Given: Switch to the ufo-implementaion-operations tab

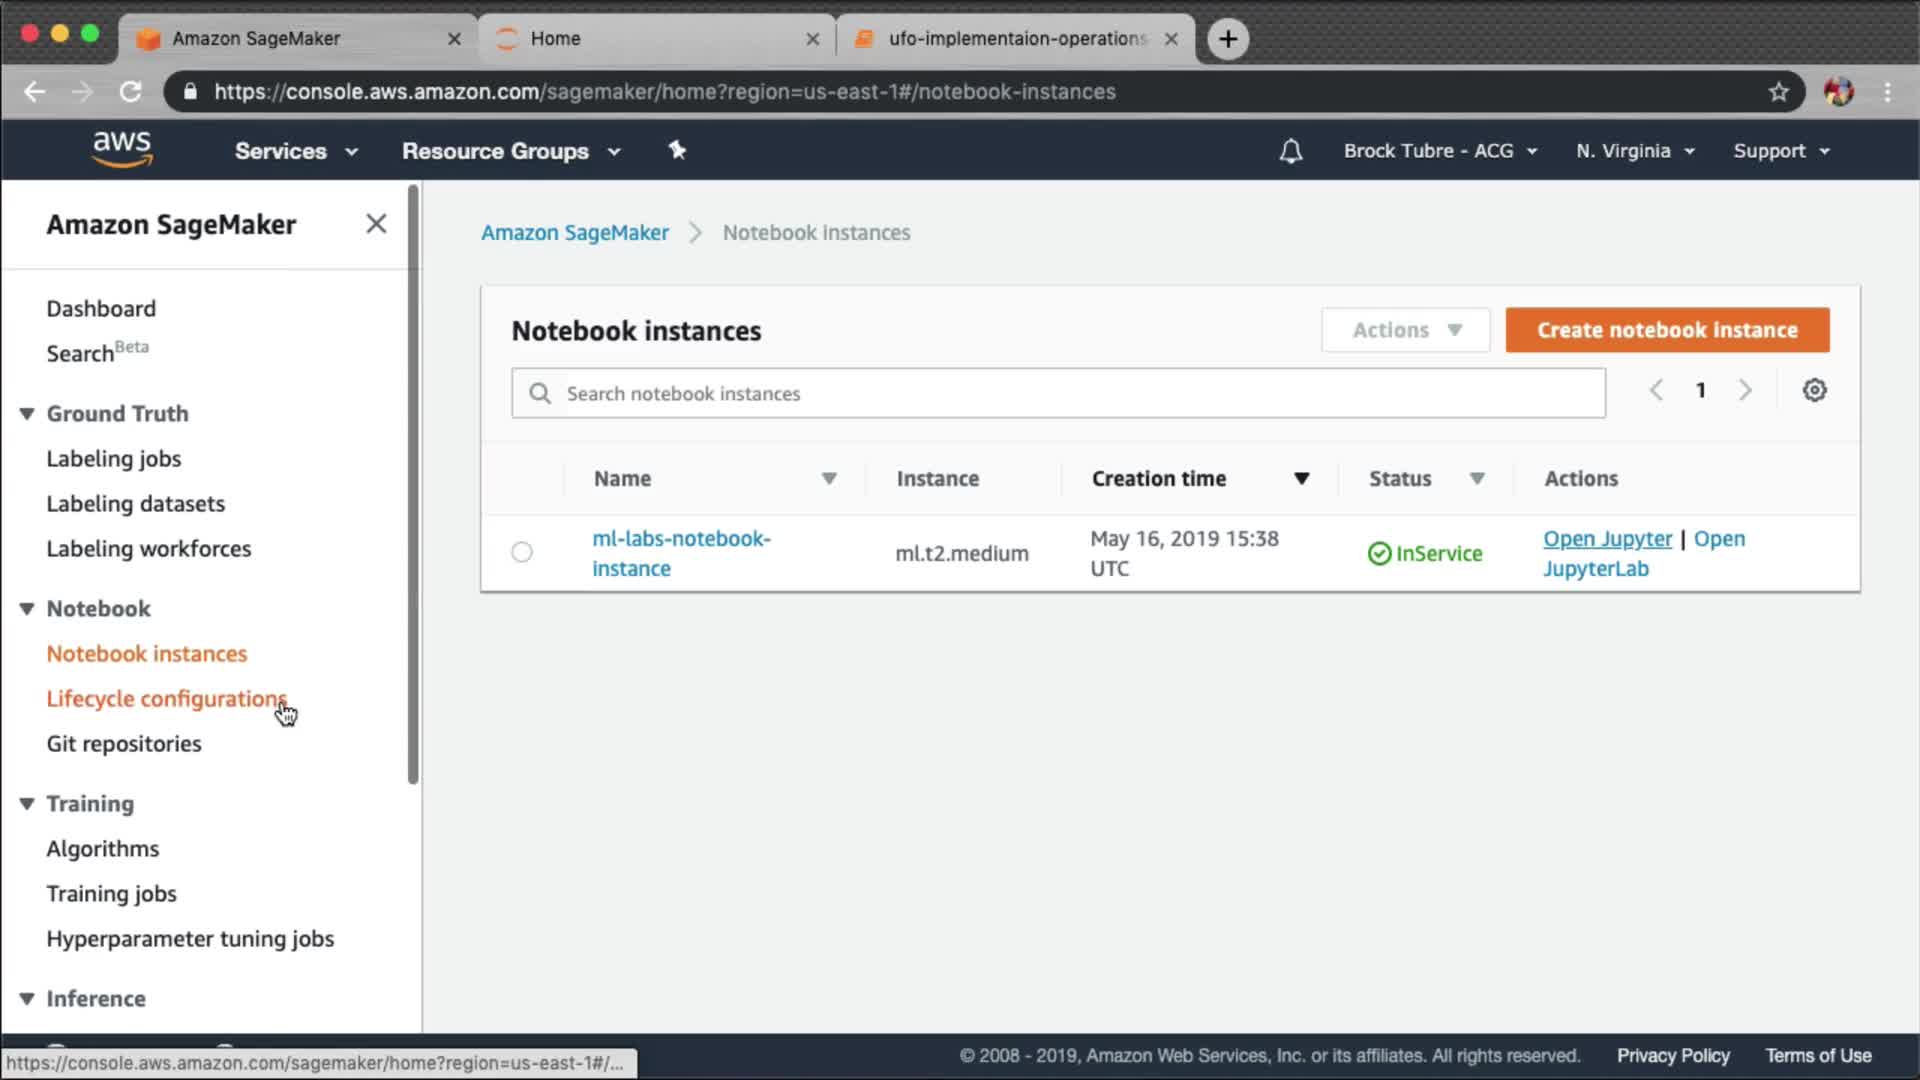Looking at the screenshot, I should click(1015, 39).
